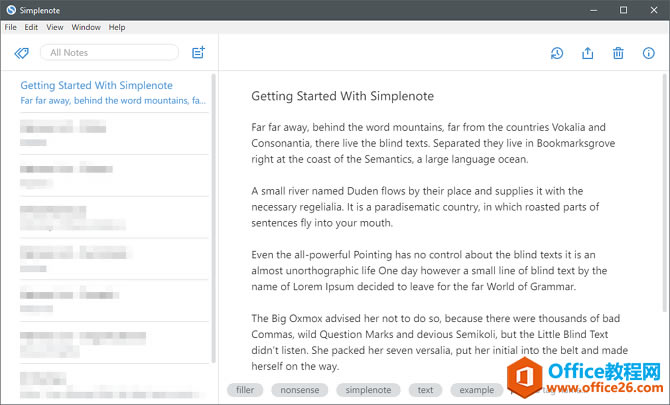Click the 'filler' tag chip
Viewport: 670px width, 405px height.
click(245, 390)
